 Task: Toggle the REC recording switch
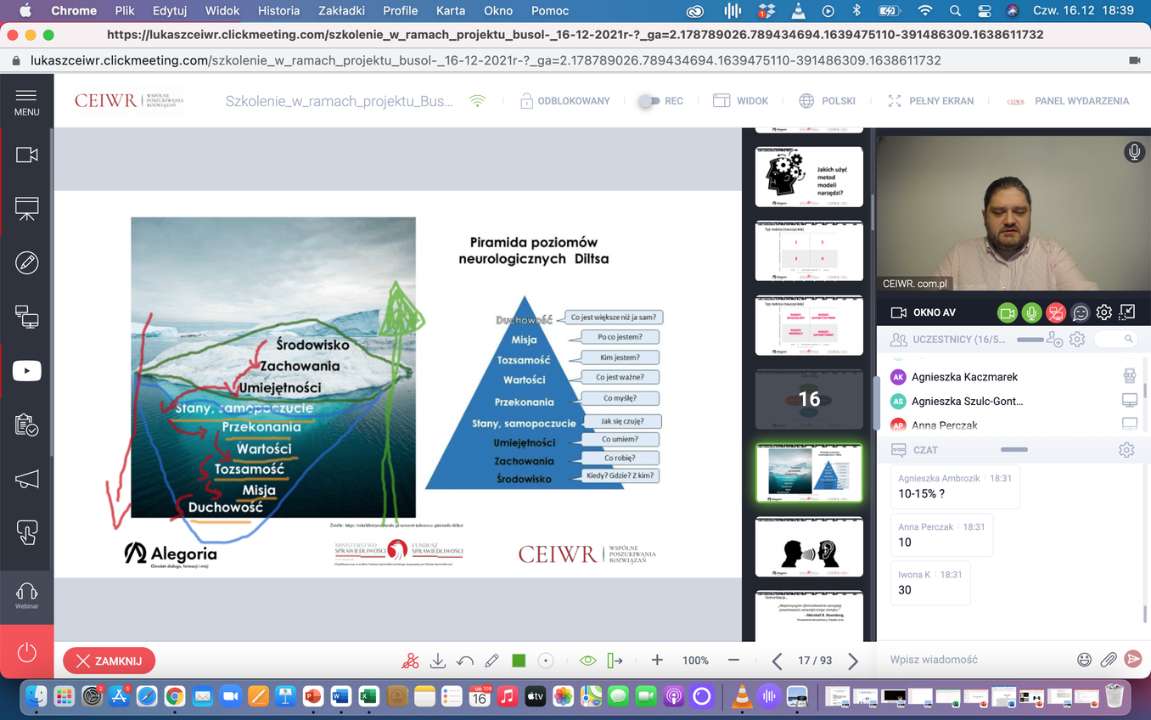click(650, 101)
